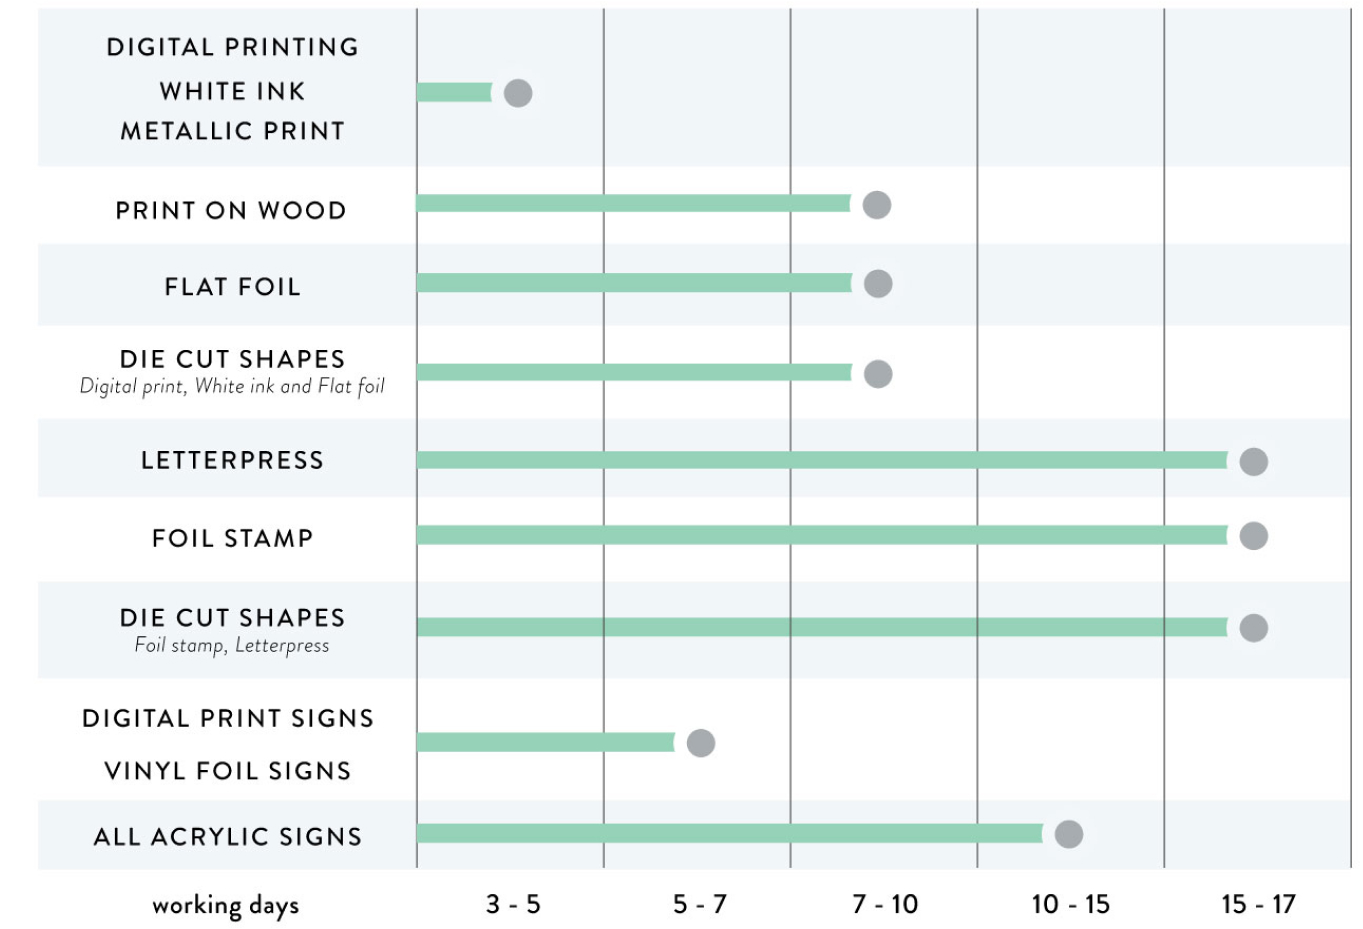Select the "7 - 10" axis label
This screenshot has height=929, width=1363.
[885, 904]
